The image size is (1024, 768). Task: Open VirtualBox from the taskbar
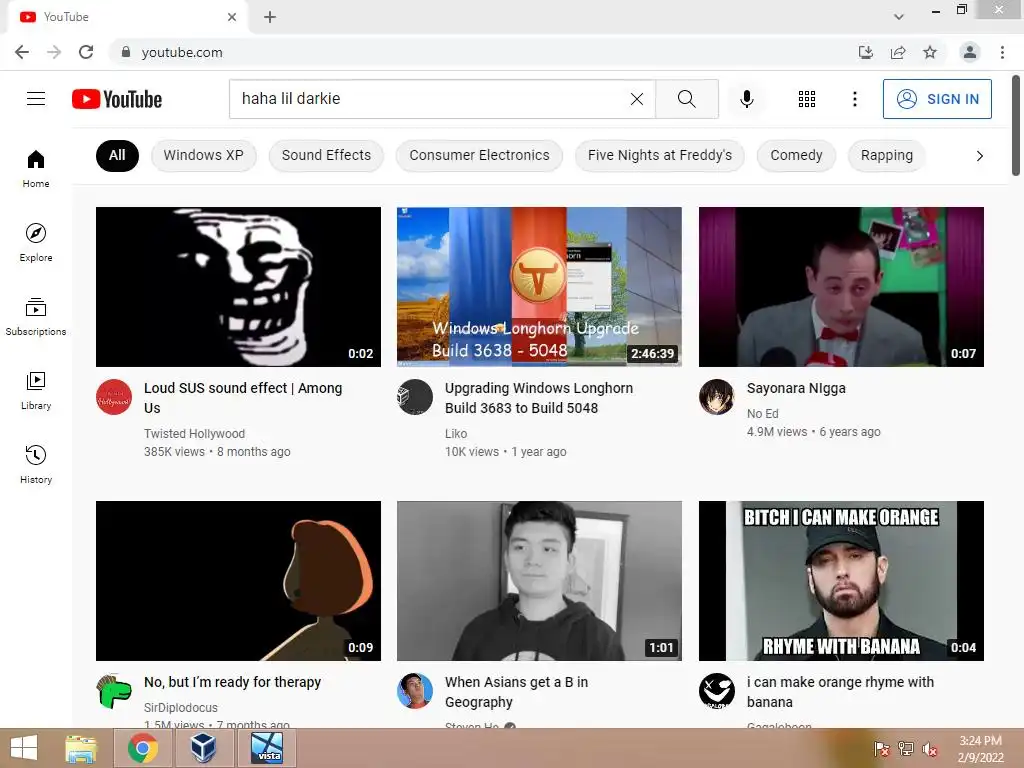pyautogui.click(x=203, y=748)
